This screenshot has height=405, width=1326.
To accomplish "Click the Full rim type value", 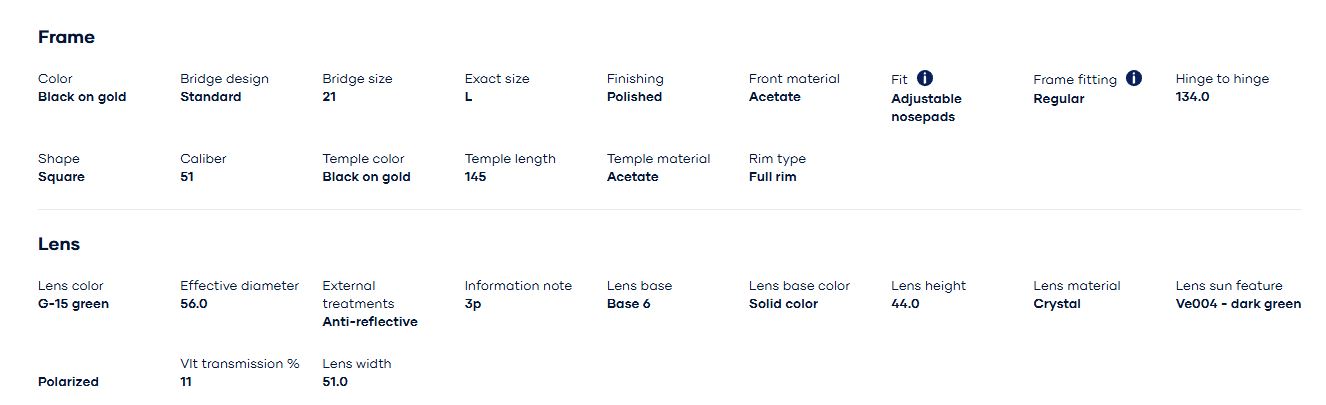I will (772, 177).
